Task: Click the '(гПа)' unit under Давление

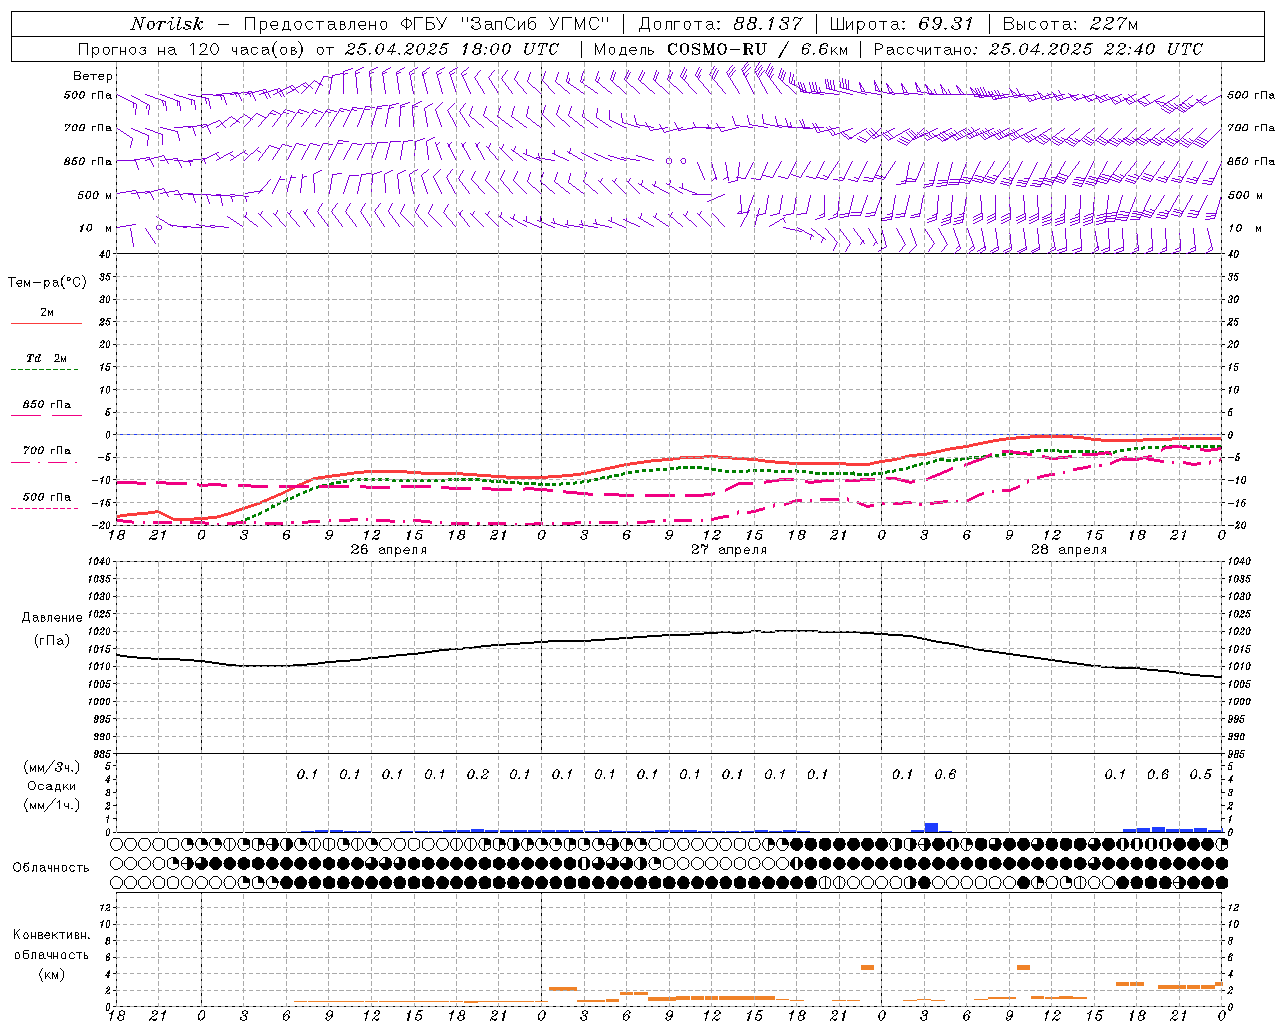Action: pyautogui.click(x=52, y=640)
